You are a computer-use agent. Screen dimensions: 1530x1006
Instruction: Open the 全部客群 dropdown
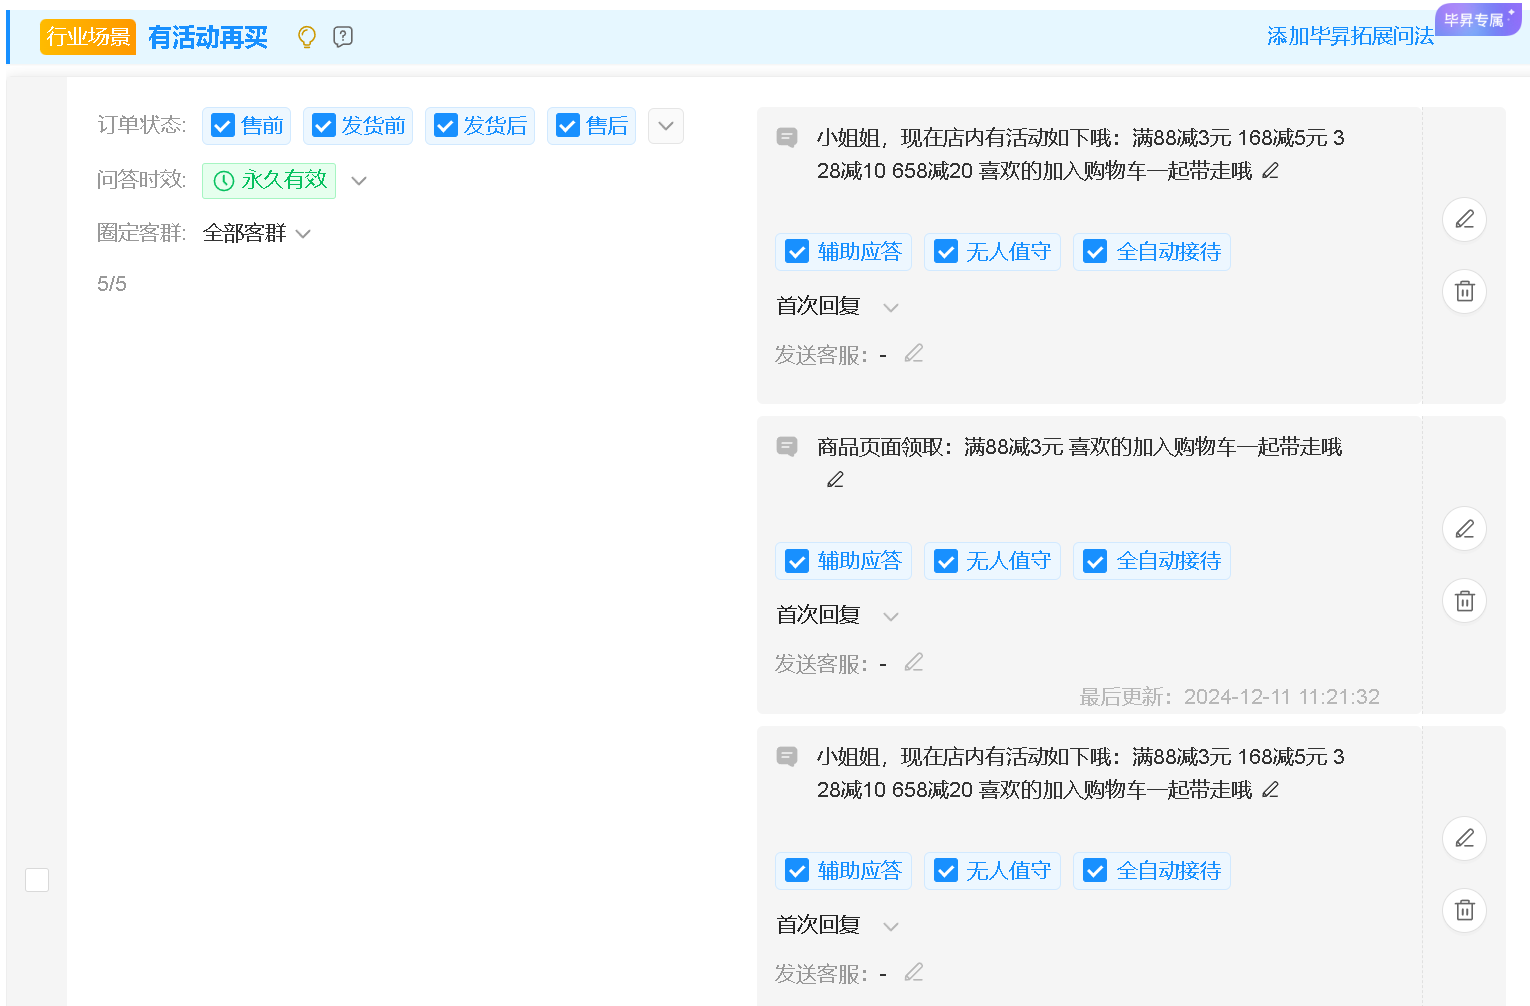pos(257,233)
